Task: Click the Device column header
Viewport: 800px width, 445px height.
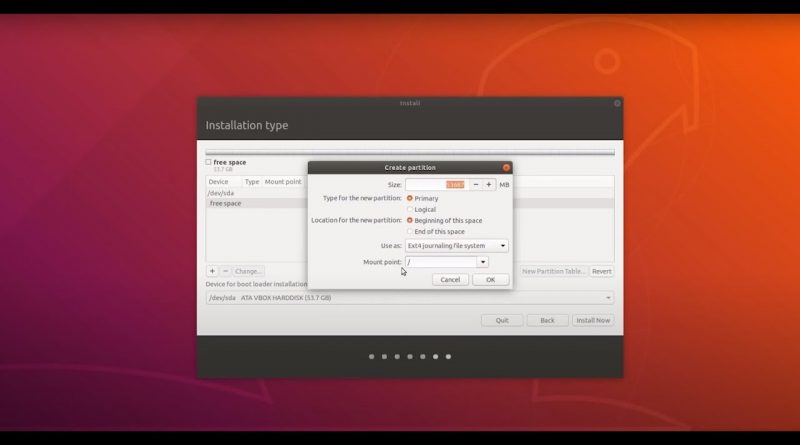Action: 223,182
